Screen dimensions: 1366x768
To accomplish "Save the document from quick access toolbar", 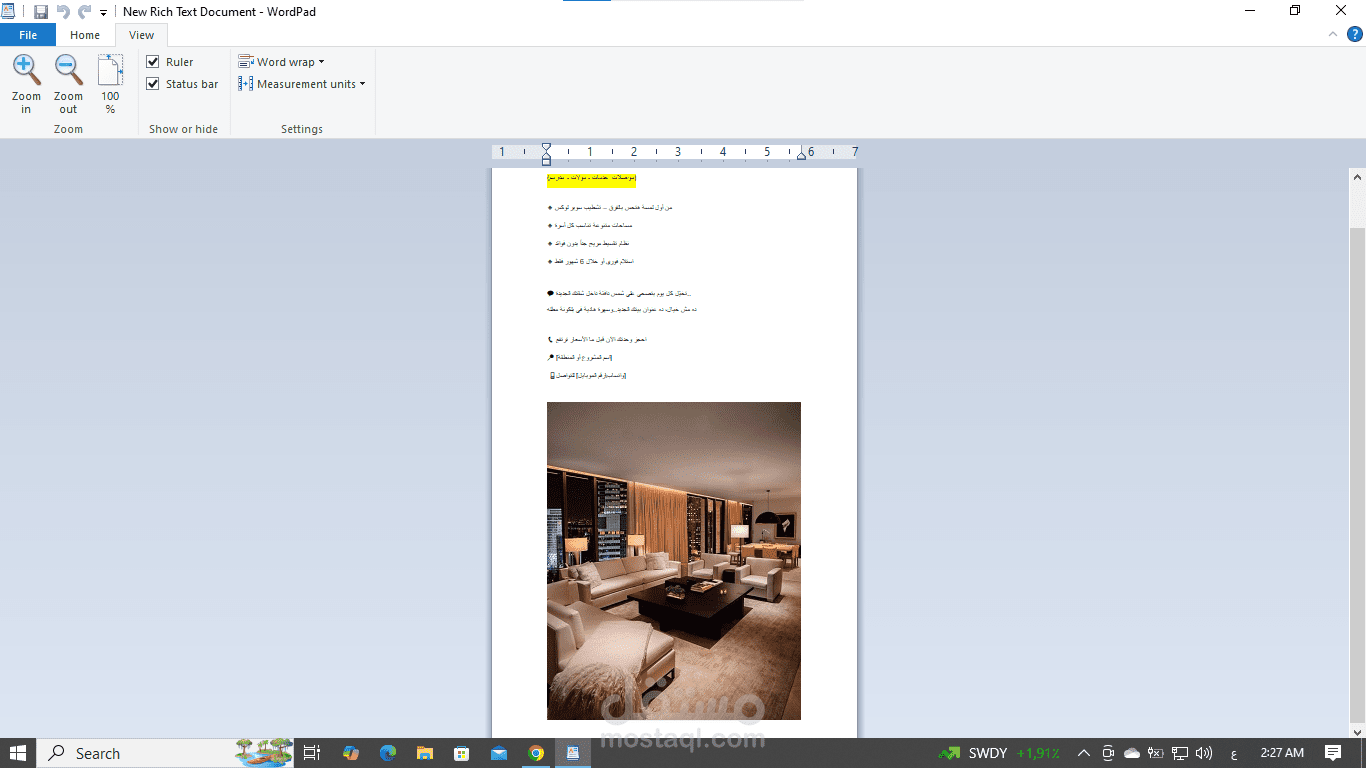I will coord(41,12).
